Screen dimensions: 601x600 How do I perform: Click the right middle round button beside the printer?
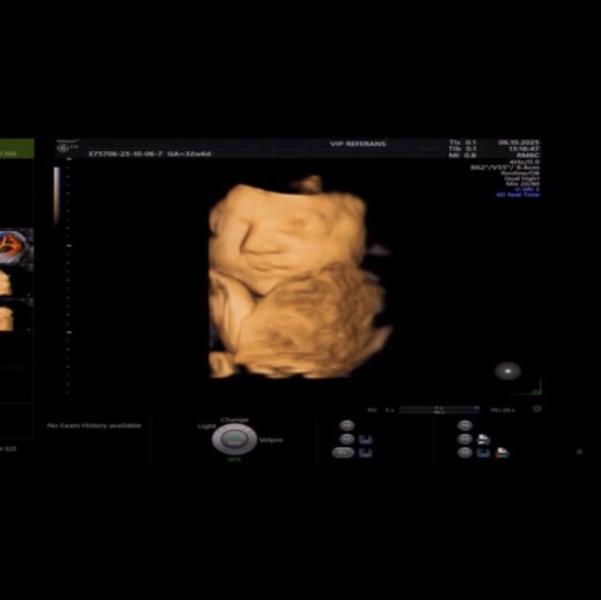point(465,439)
